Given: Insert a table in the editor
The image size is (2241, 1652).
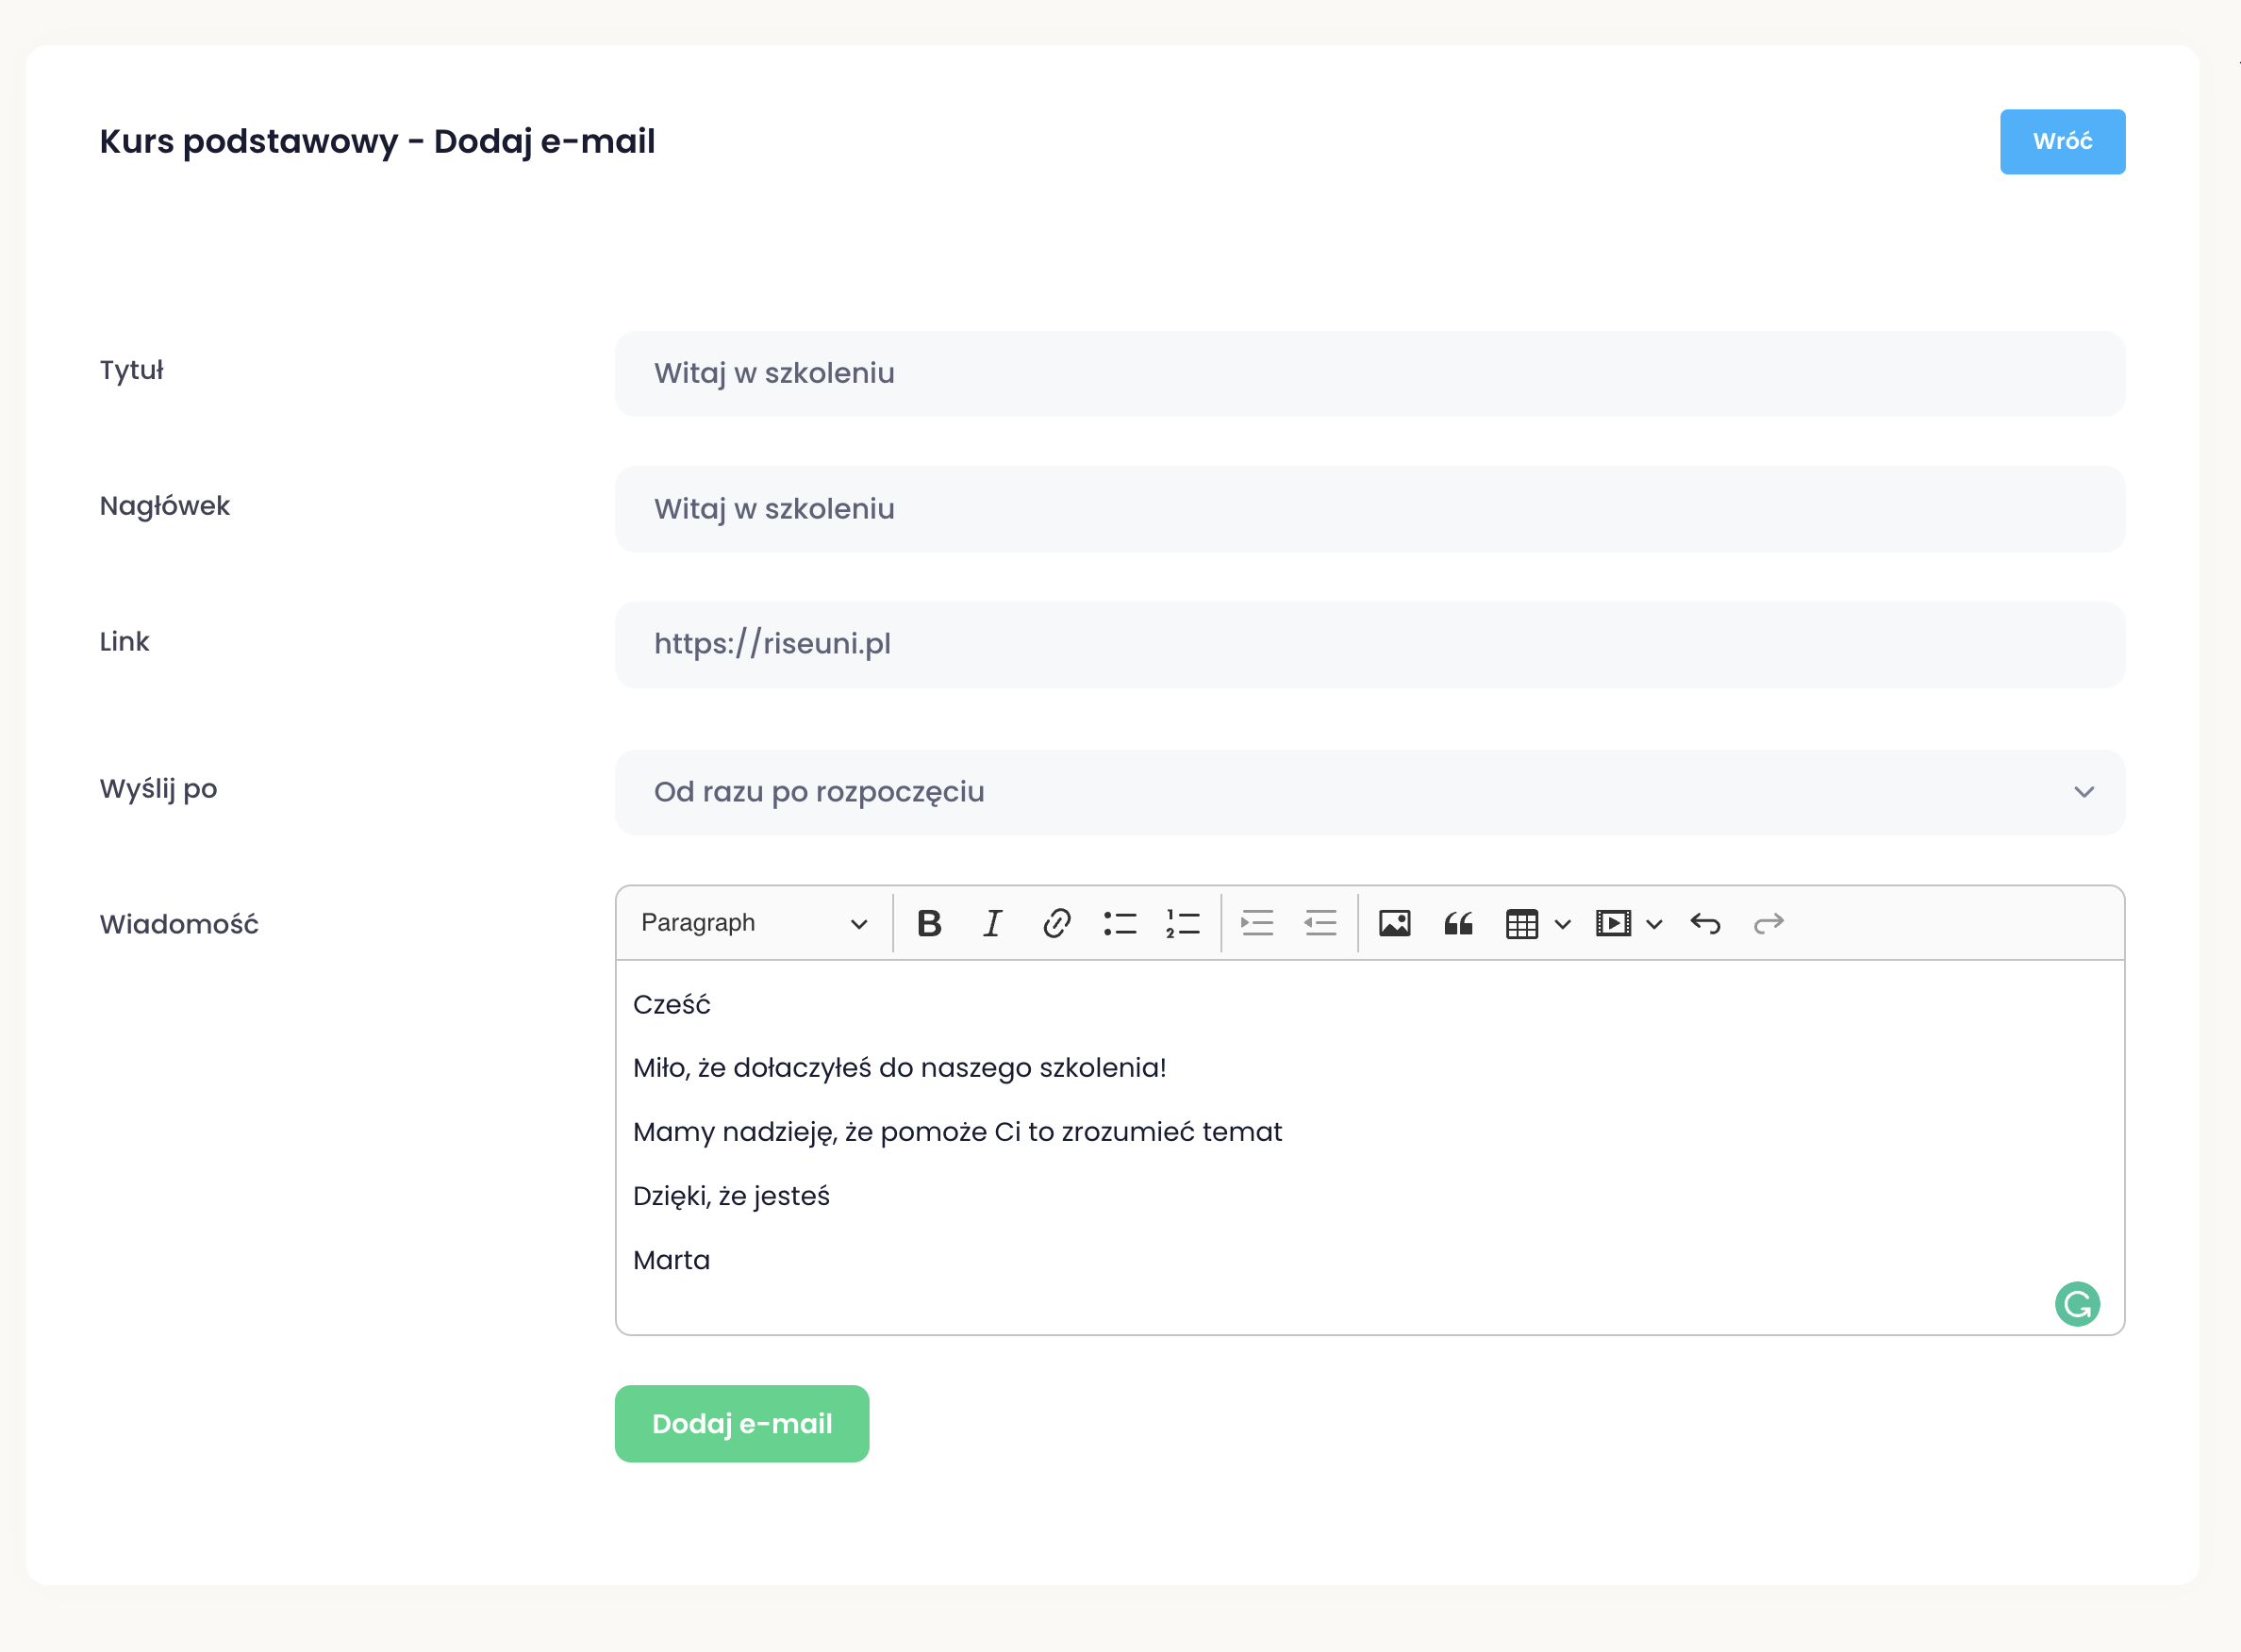Looking at the screenshot, I should [1521, 923].
